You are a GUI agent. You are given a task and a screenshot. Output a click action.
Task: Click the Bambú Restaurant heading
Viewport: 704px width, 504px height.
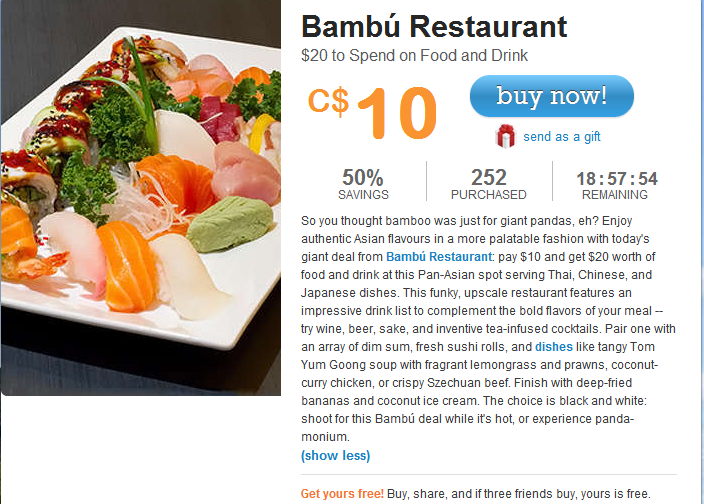(x=433, y=26)
